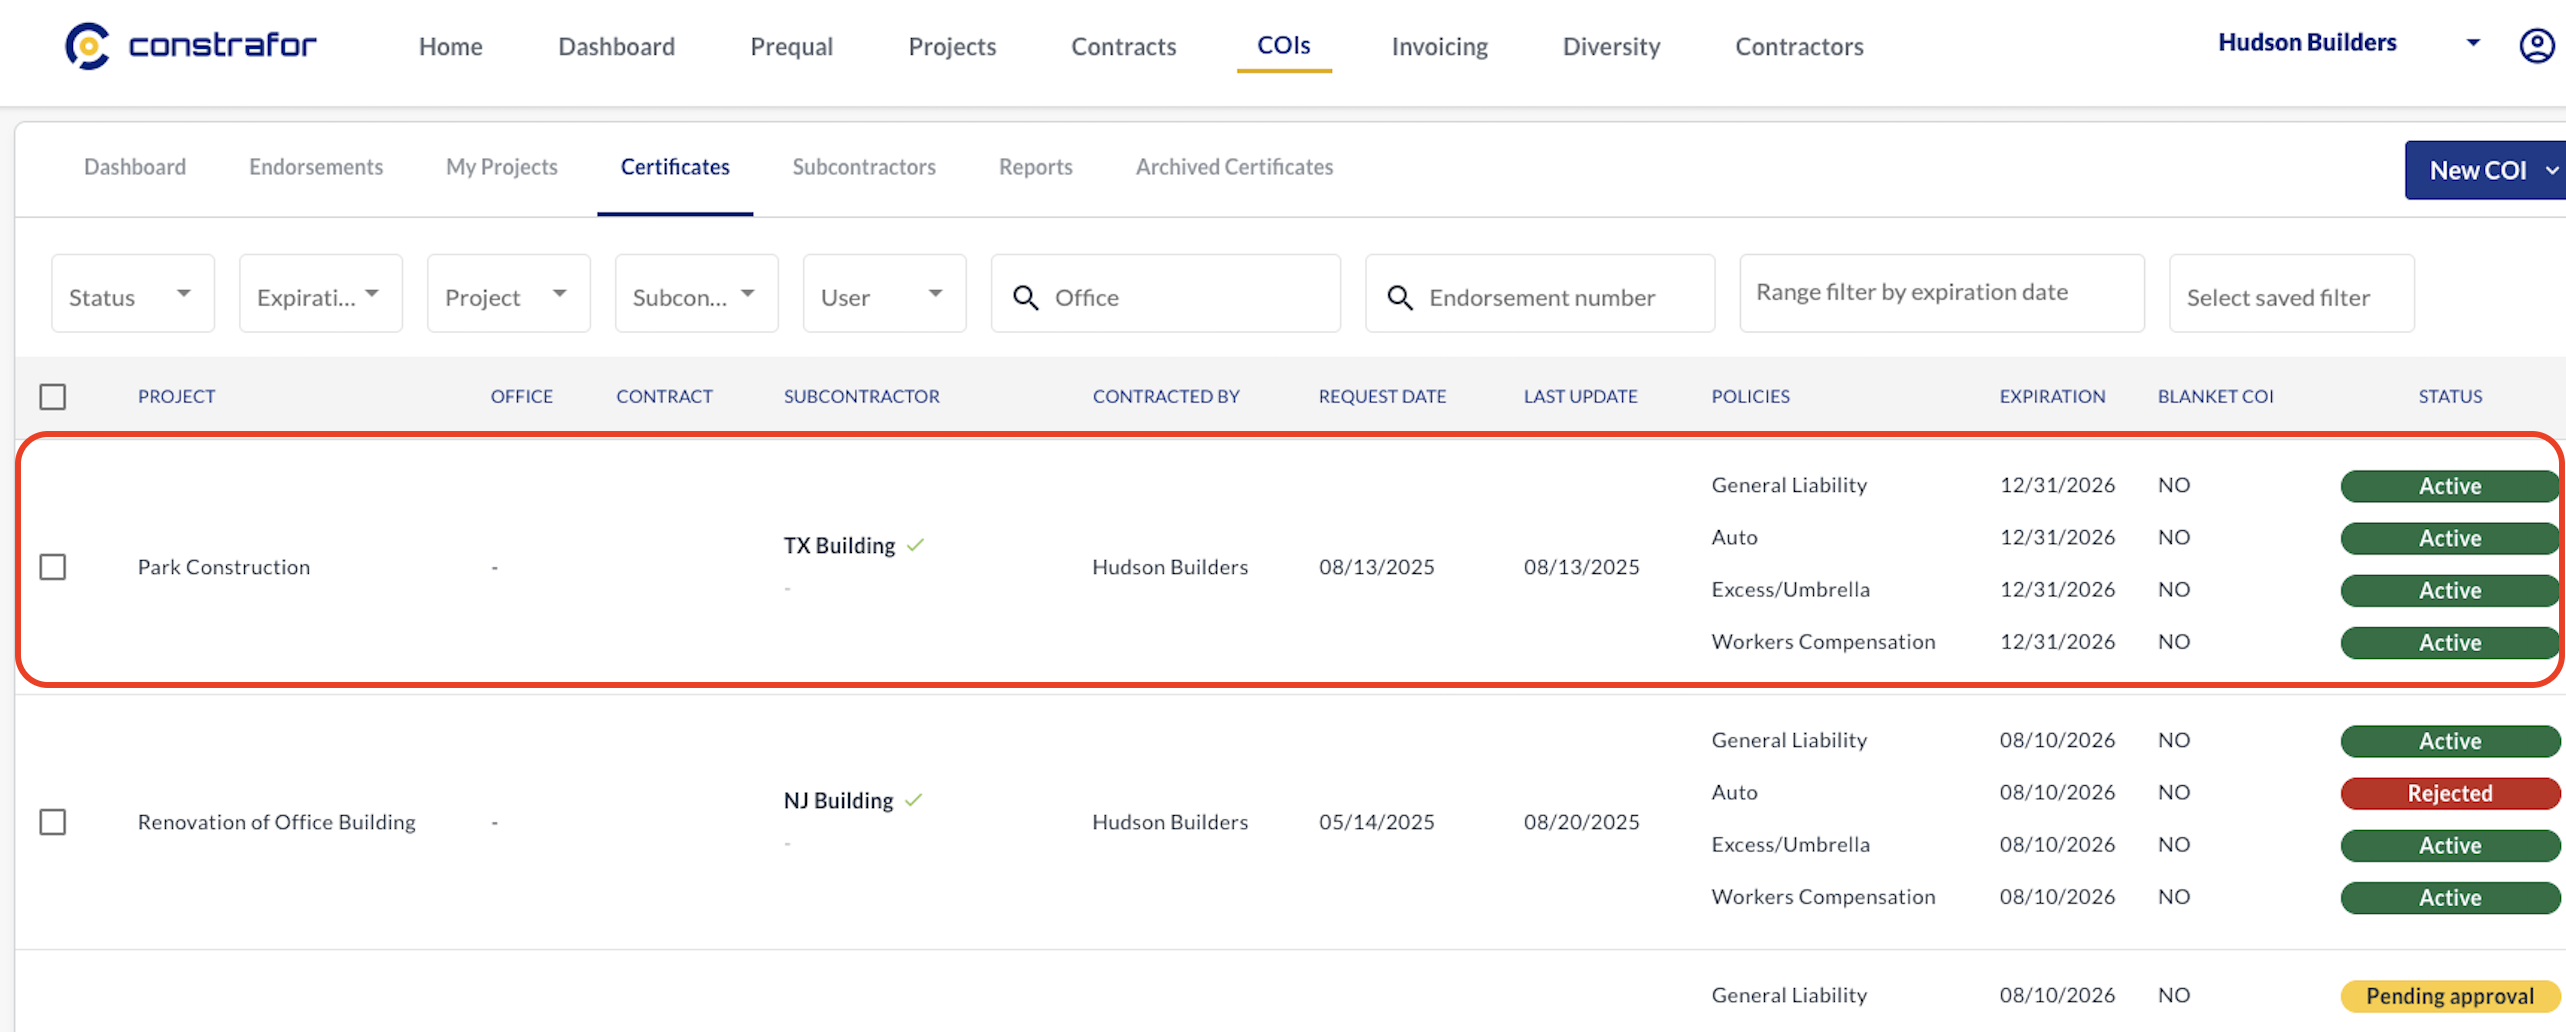This screenshot has height=1032, width=2566.
Task: Open the New COI dropdown arrow
Action: [x=2551, y=170]
